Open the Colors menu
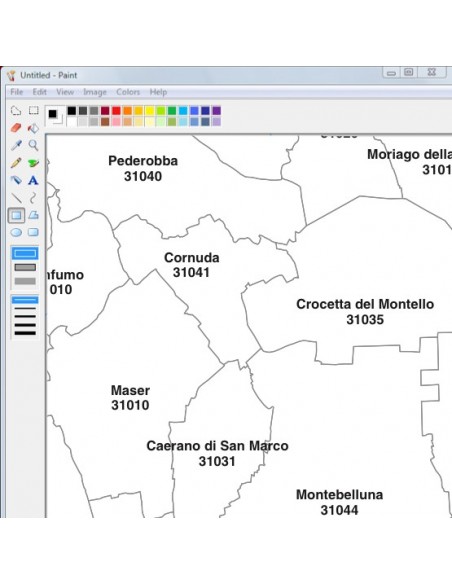The width and height of the screenshot is (452, 584). pyautogui.click(x=128, y=92)
